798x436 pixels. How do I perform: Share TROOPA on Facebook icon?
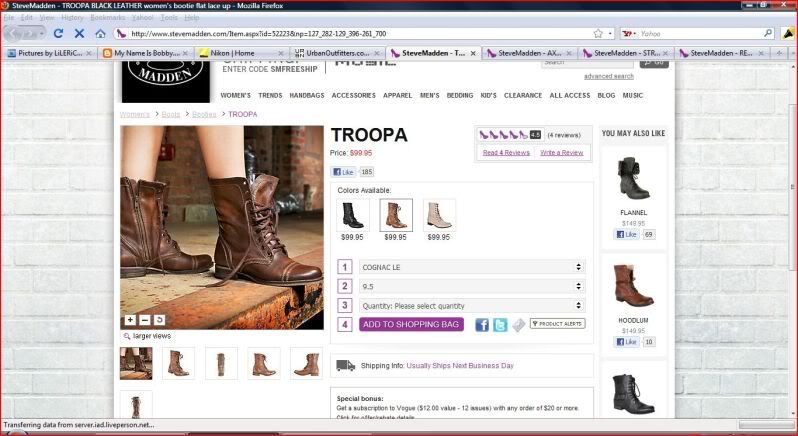[x=482, y=325]
